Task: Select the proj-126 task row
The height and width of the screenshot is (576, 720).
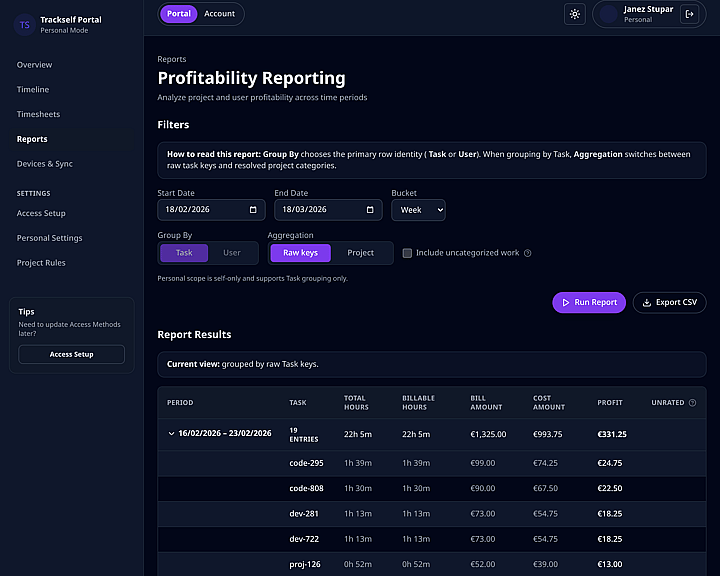Action: click(x=432, y=565)
